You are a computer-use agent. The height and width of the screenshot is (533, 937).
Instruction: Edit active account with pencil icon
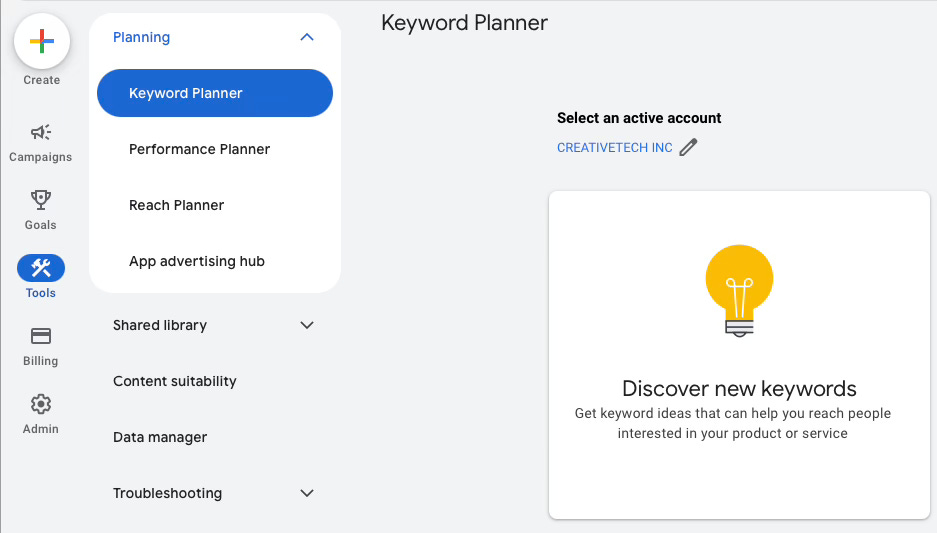(688, 147)
